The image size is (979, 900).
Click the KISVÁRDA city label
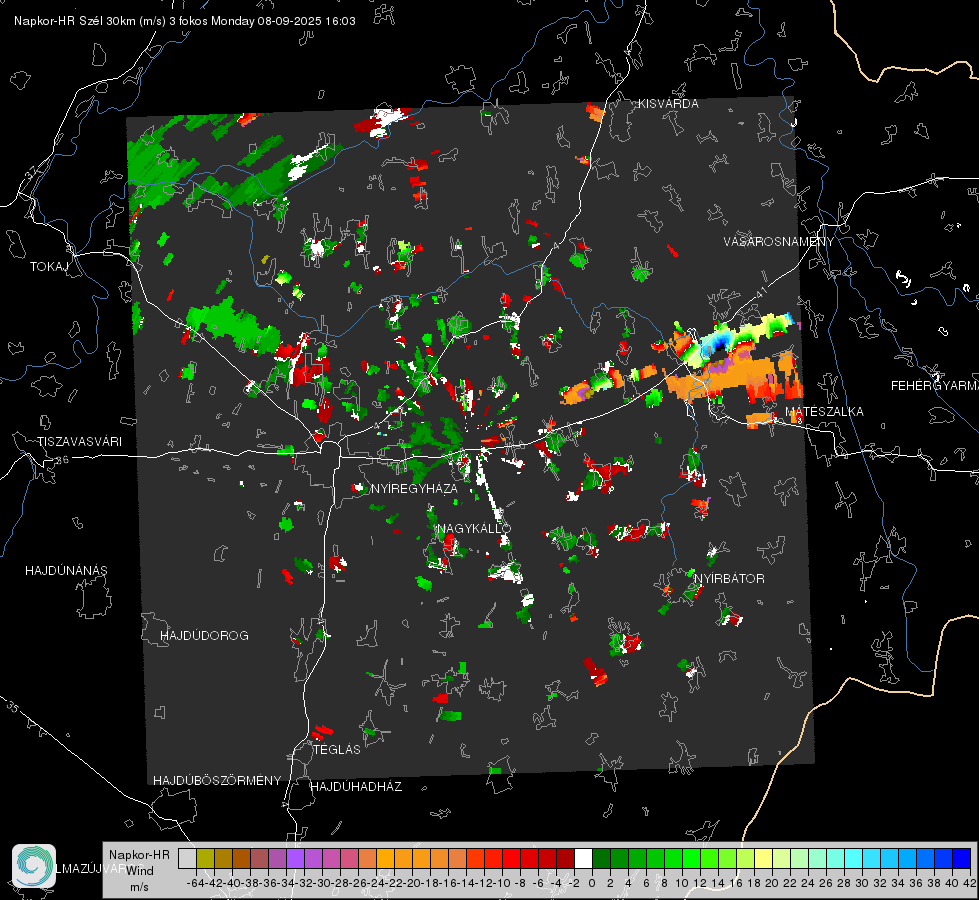[668, 104]
